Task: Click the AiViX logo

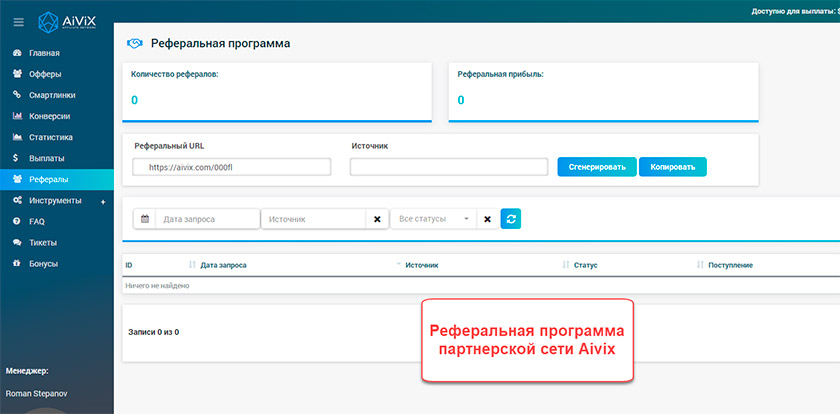Action: 67,22
